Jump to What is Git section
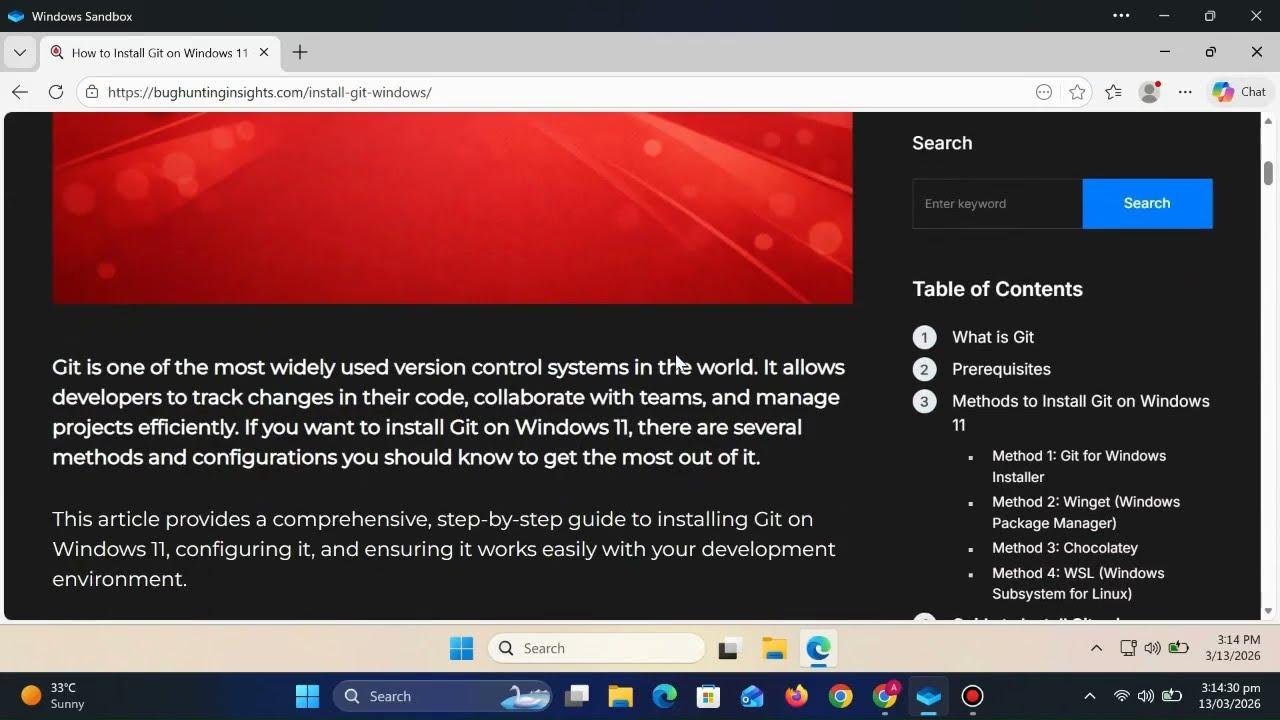The width and height of the screenshot is (1280, 720). [x=993, y=337]
